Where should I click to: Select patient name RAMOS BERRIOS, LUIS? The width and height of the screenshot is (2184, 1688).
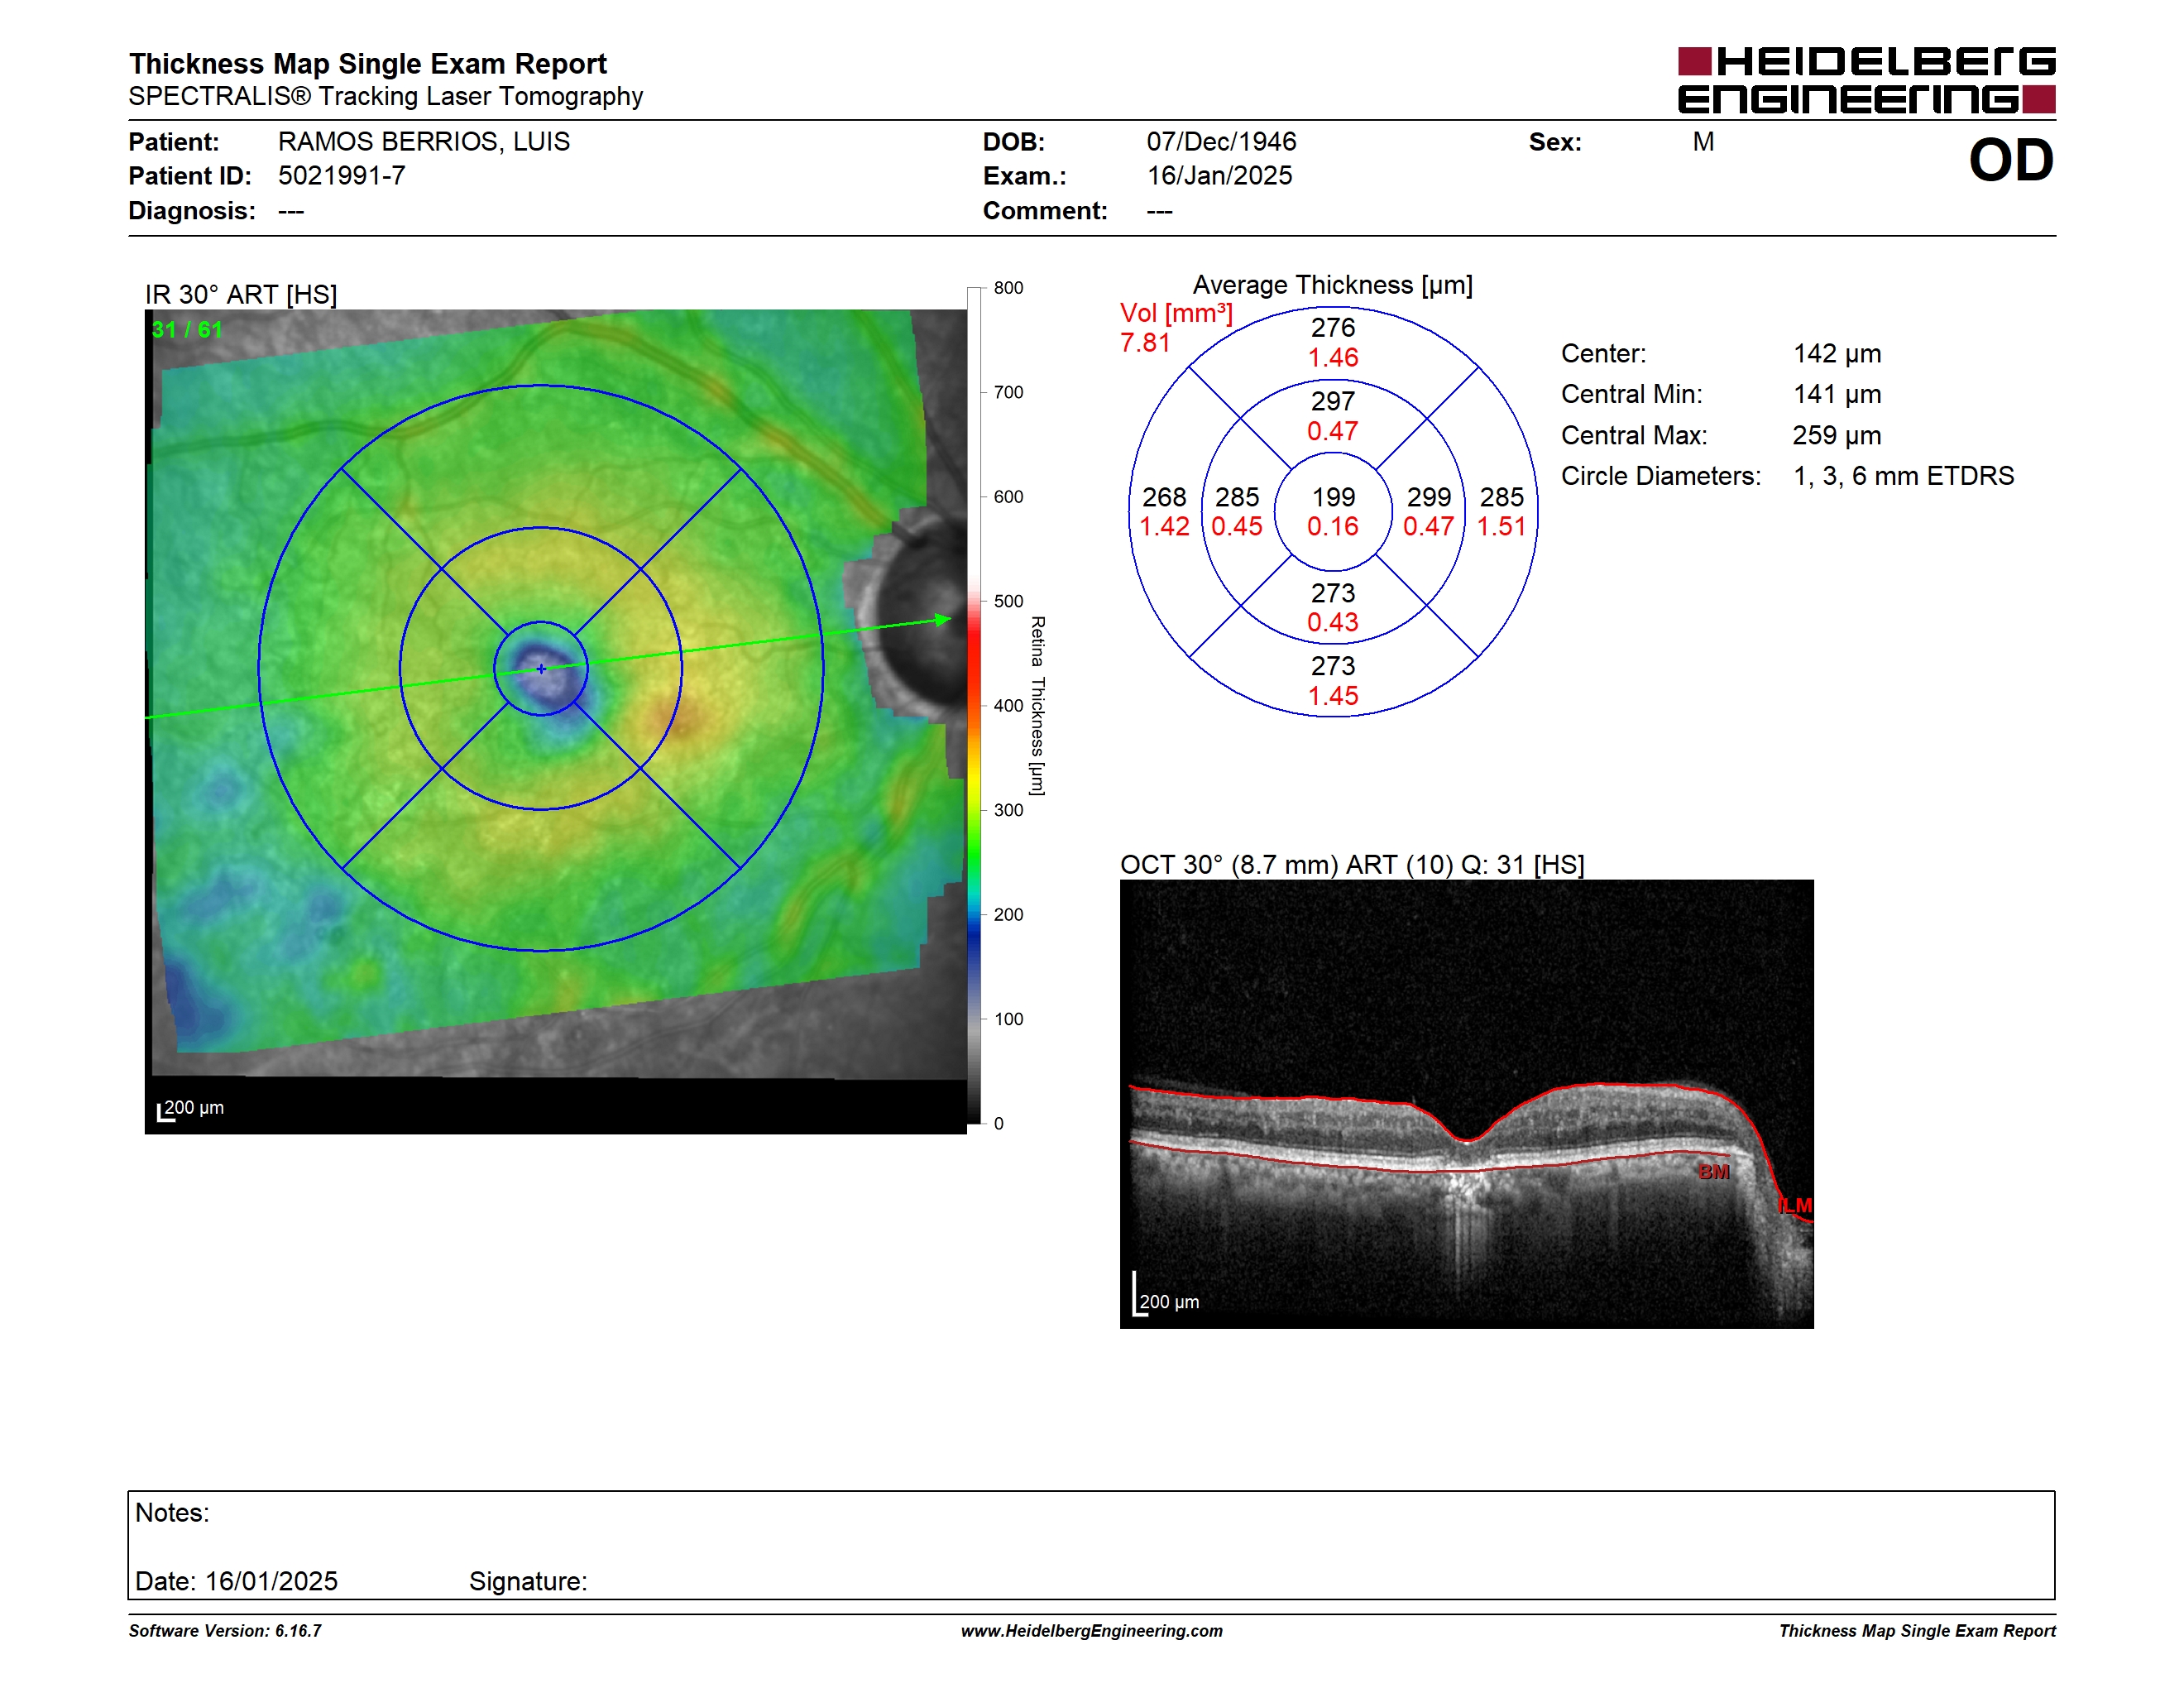point(424,142)
